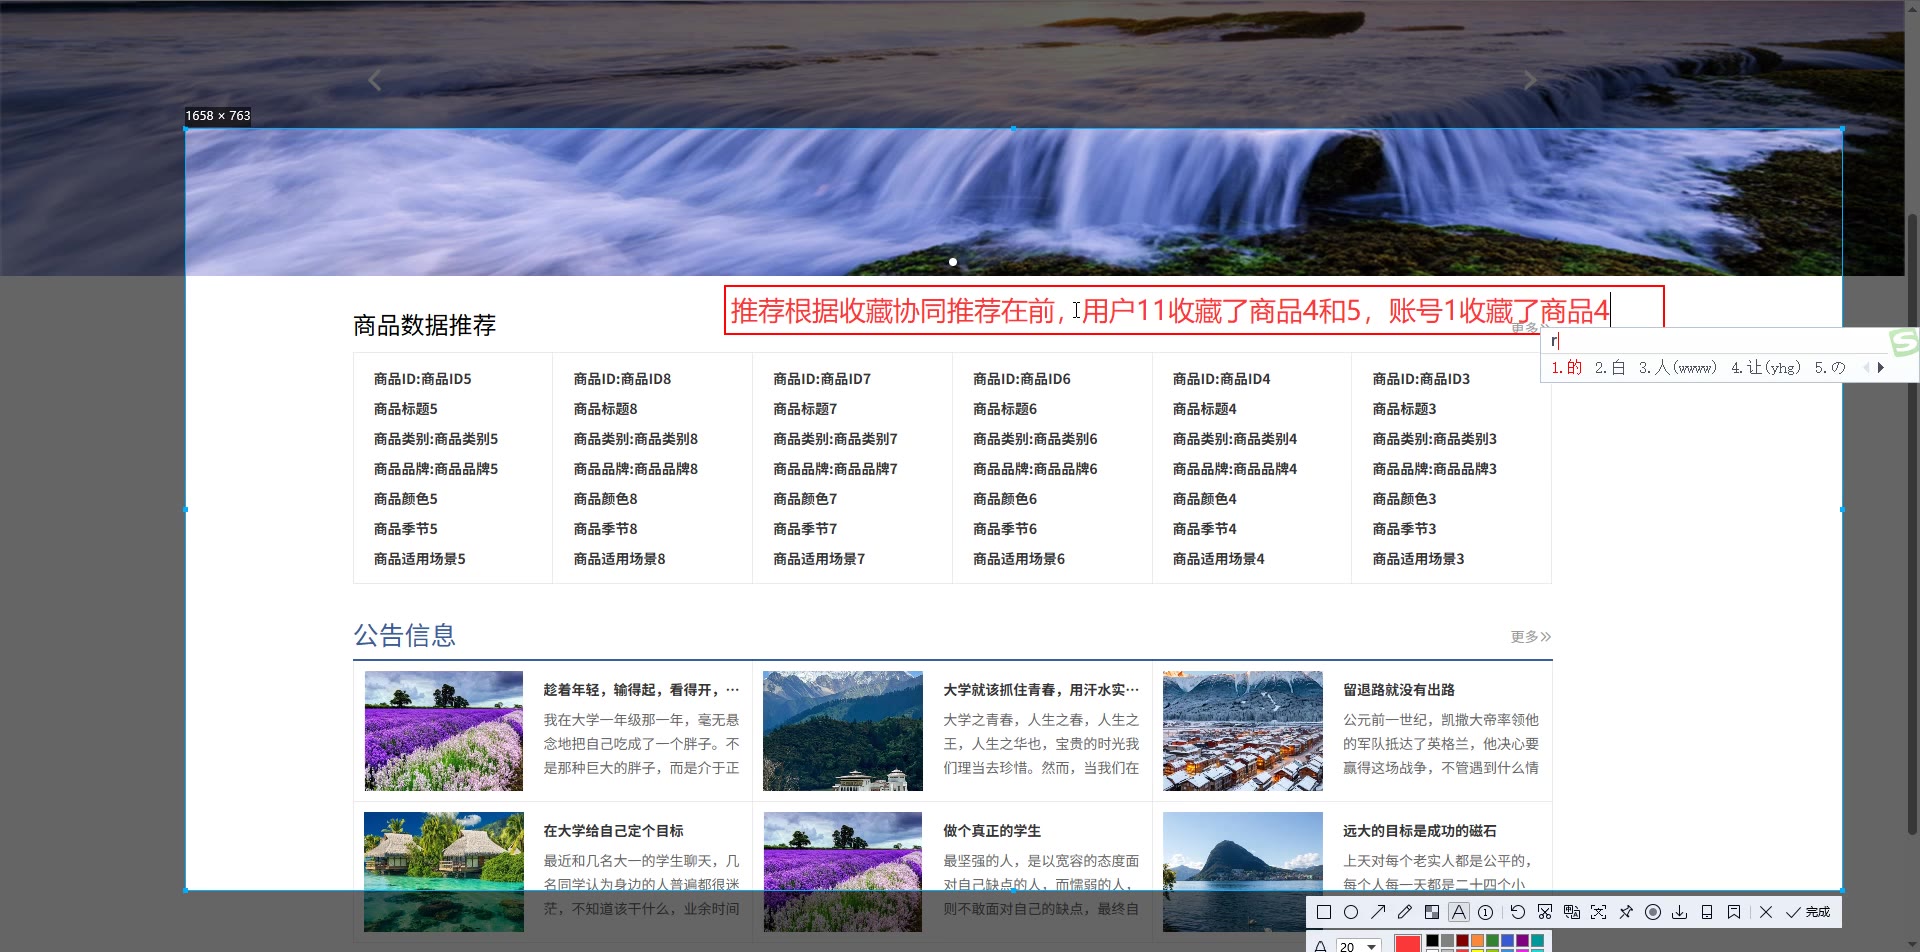1920x952 pixels.
Task: Open product card 商品标题3
Action: (1452, 468)
